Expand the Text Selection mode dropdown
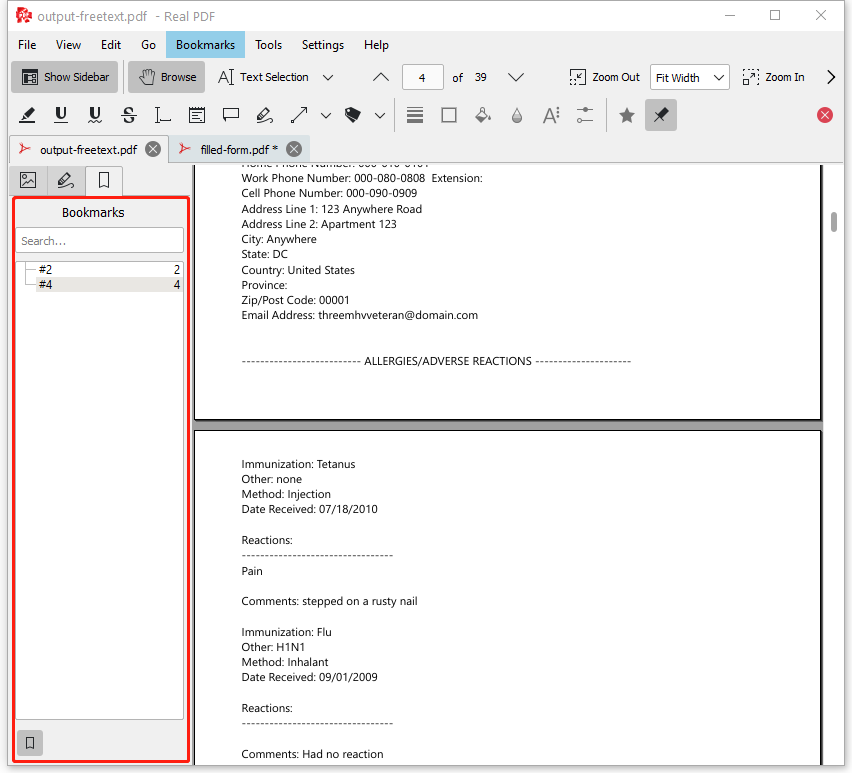852x773 pixels. click(328, 77)
